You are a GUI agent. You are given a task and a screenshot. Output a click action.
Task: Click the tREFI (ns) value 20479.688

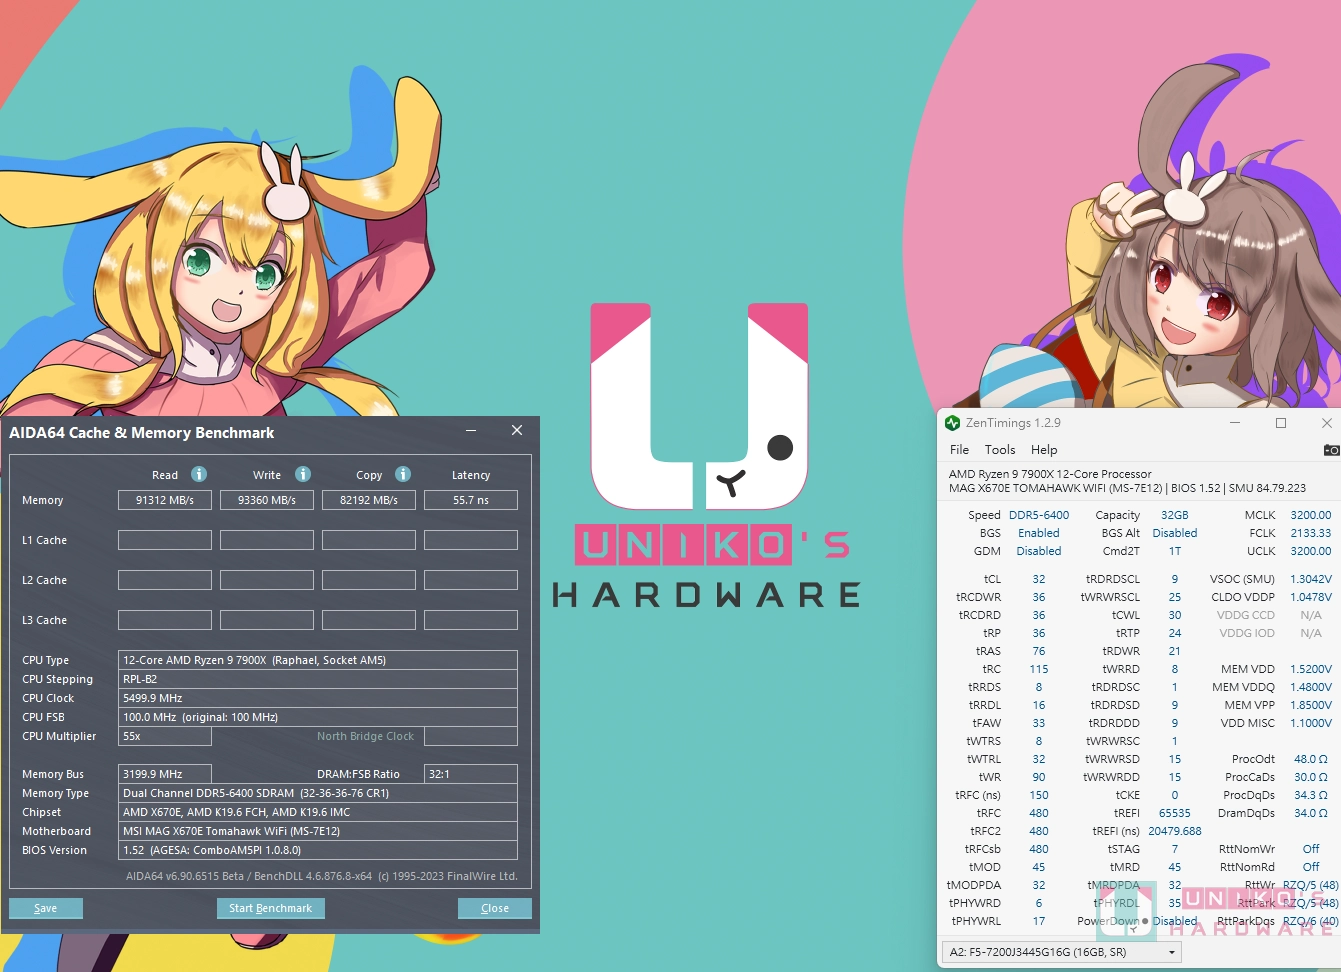[x=1175, y=831]
